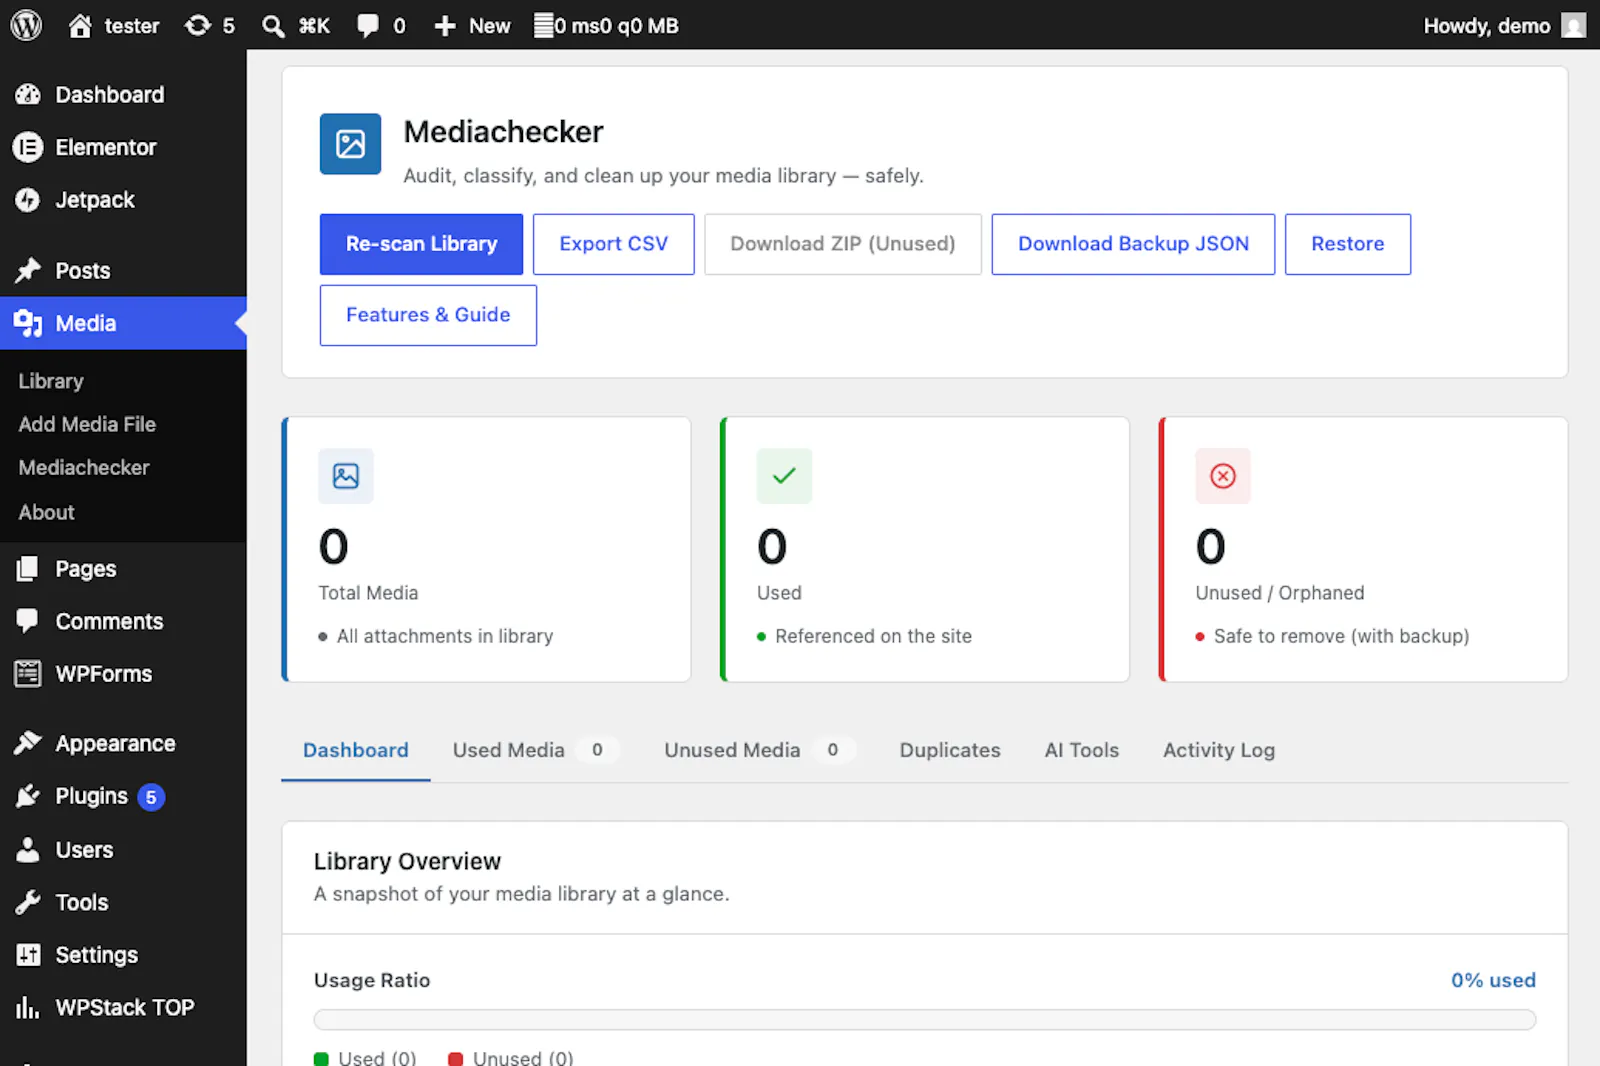This screenshot has width=1600, height=1066.
Task: Click Referenced on the site text
Action: click(x=873, y=636)
